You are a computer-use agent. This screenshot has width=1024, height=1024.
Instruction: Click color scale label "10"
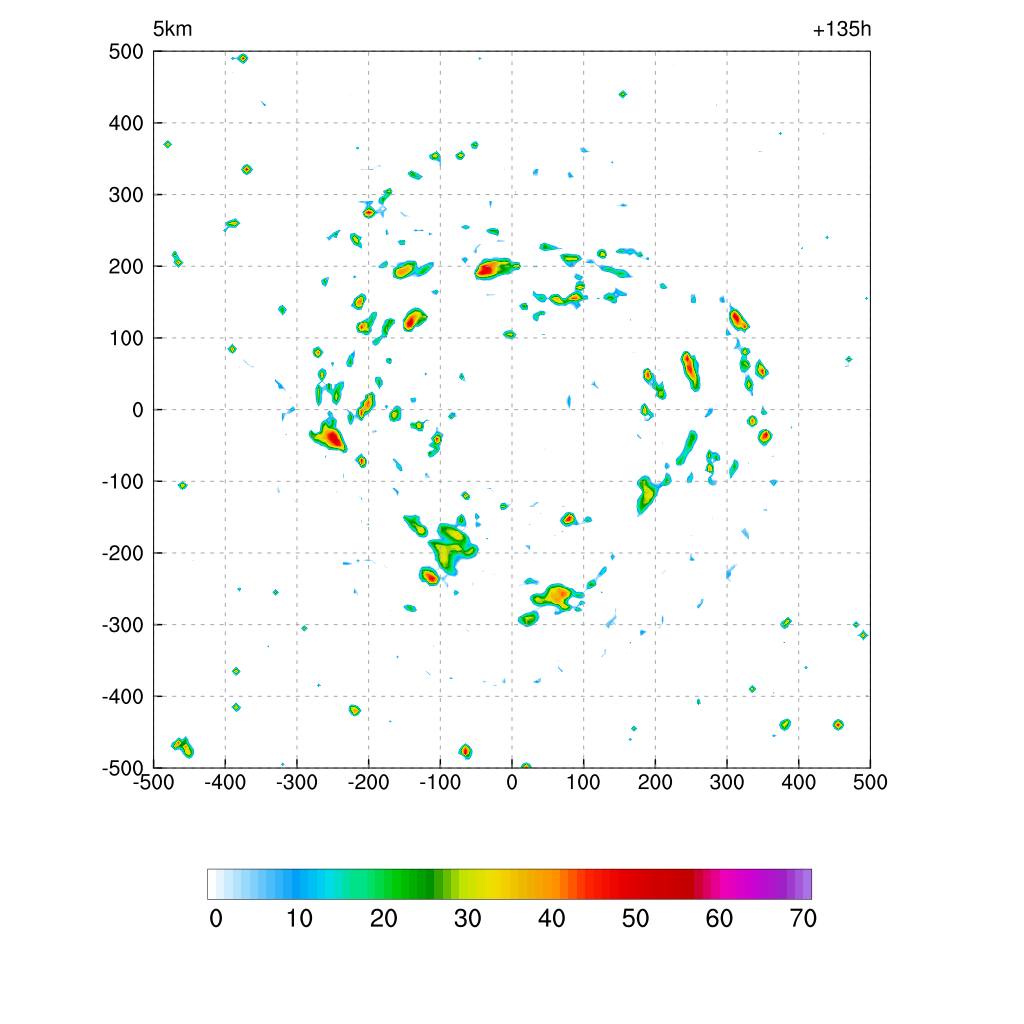pyautogui.click(x=300, y=919)
